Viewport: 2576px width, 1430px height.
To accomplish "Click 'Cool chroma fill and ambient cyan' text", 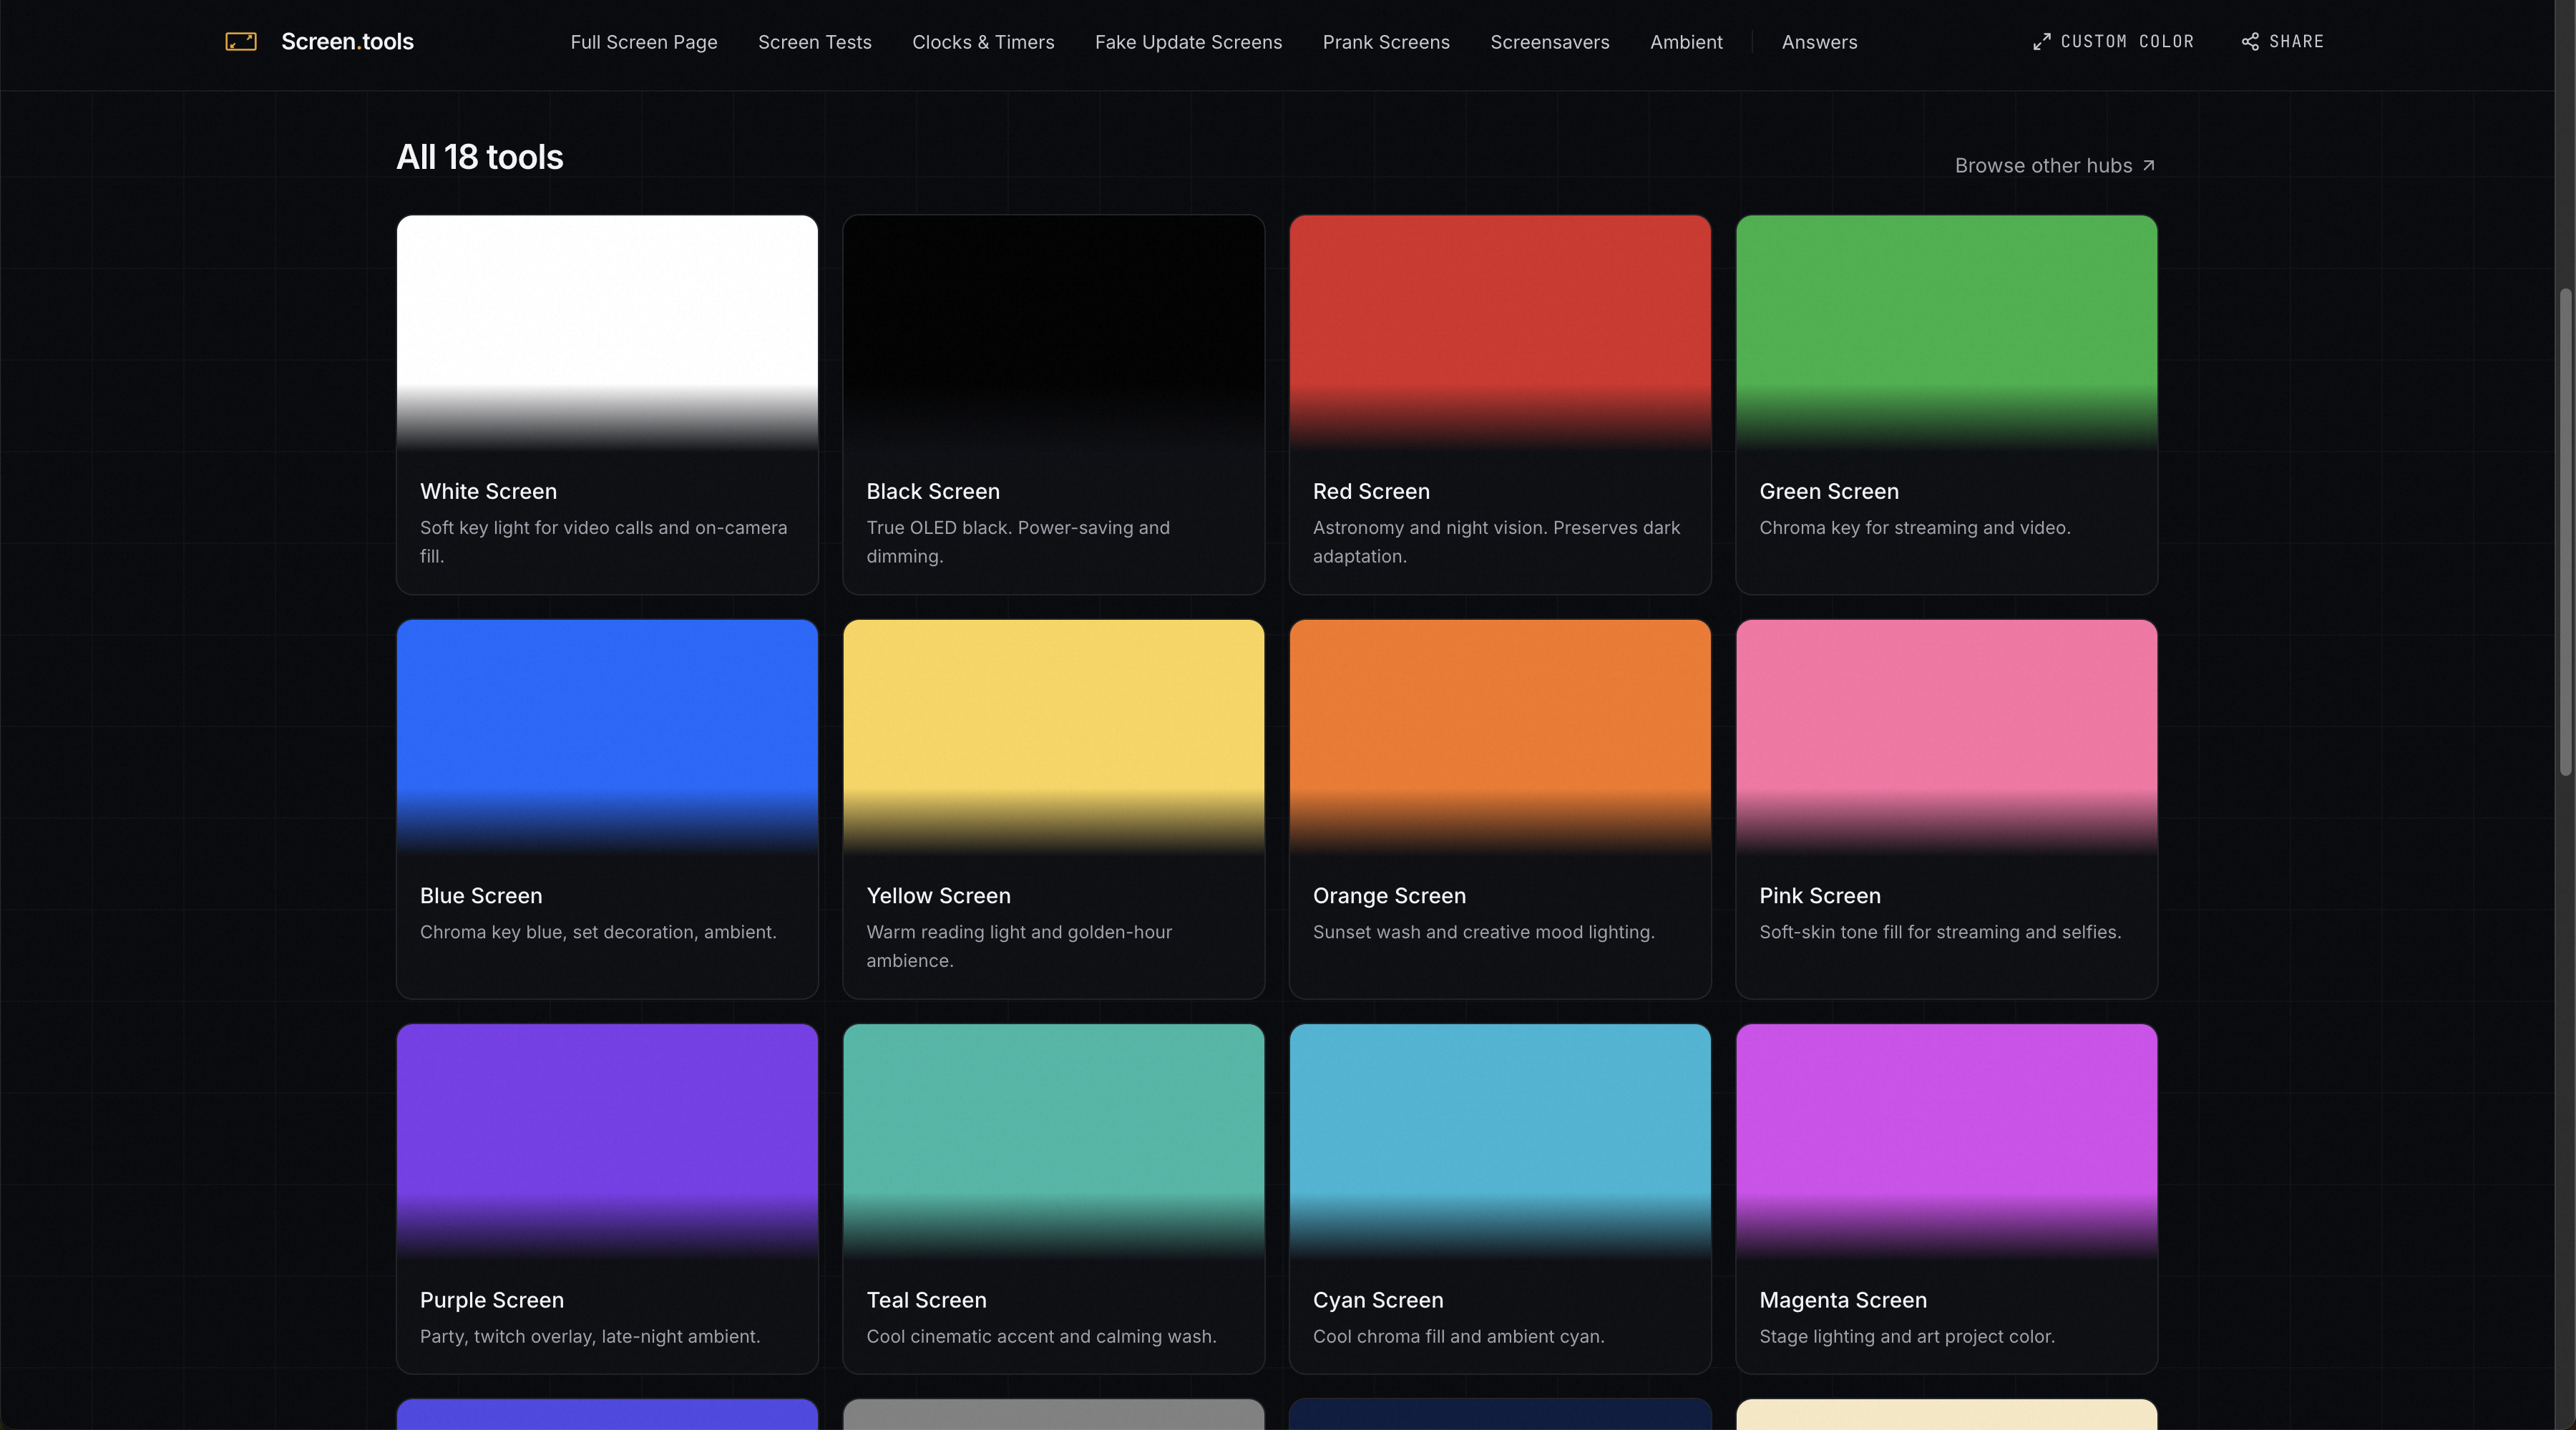I will 1458,1336.
